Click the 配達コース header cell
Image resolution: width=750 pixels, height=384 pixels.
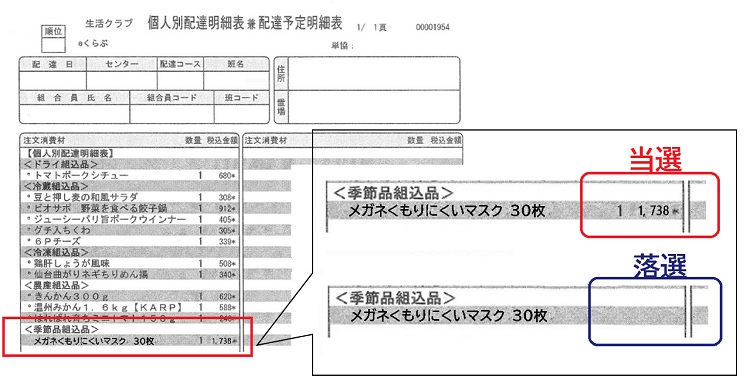(180, 64)
